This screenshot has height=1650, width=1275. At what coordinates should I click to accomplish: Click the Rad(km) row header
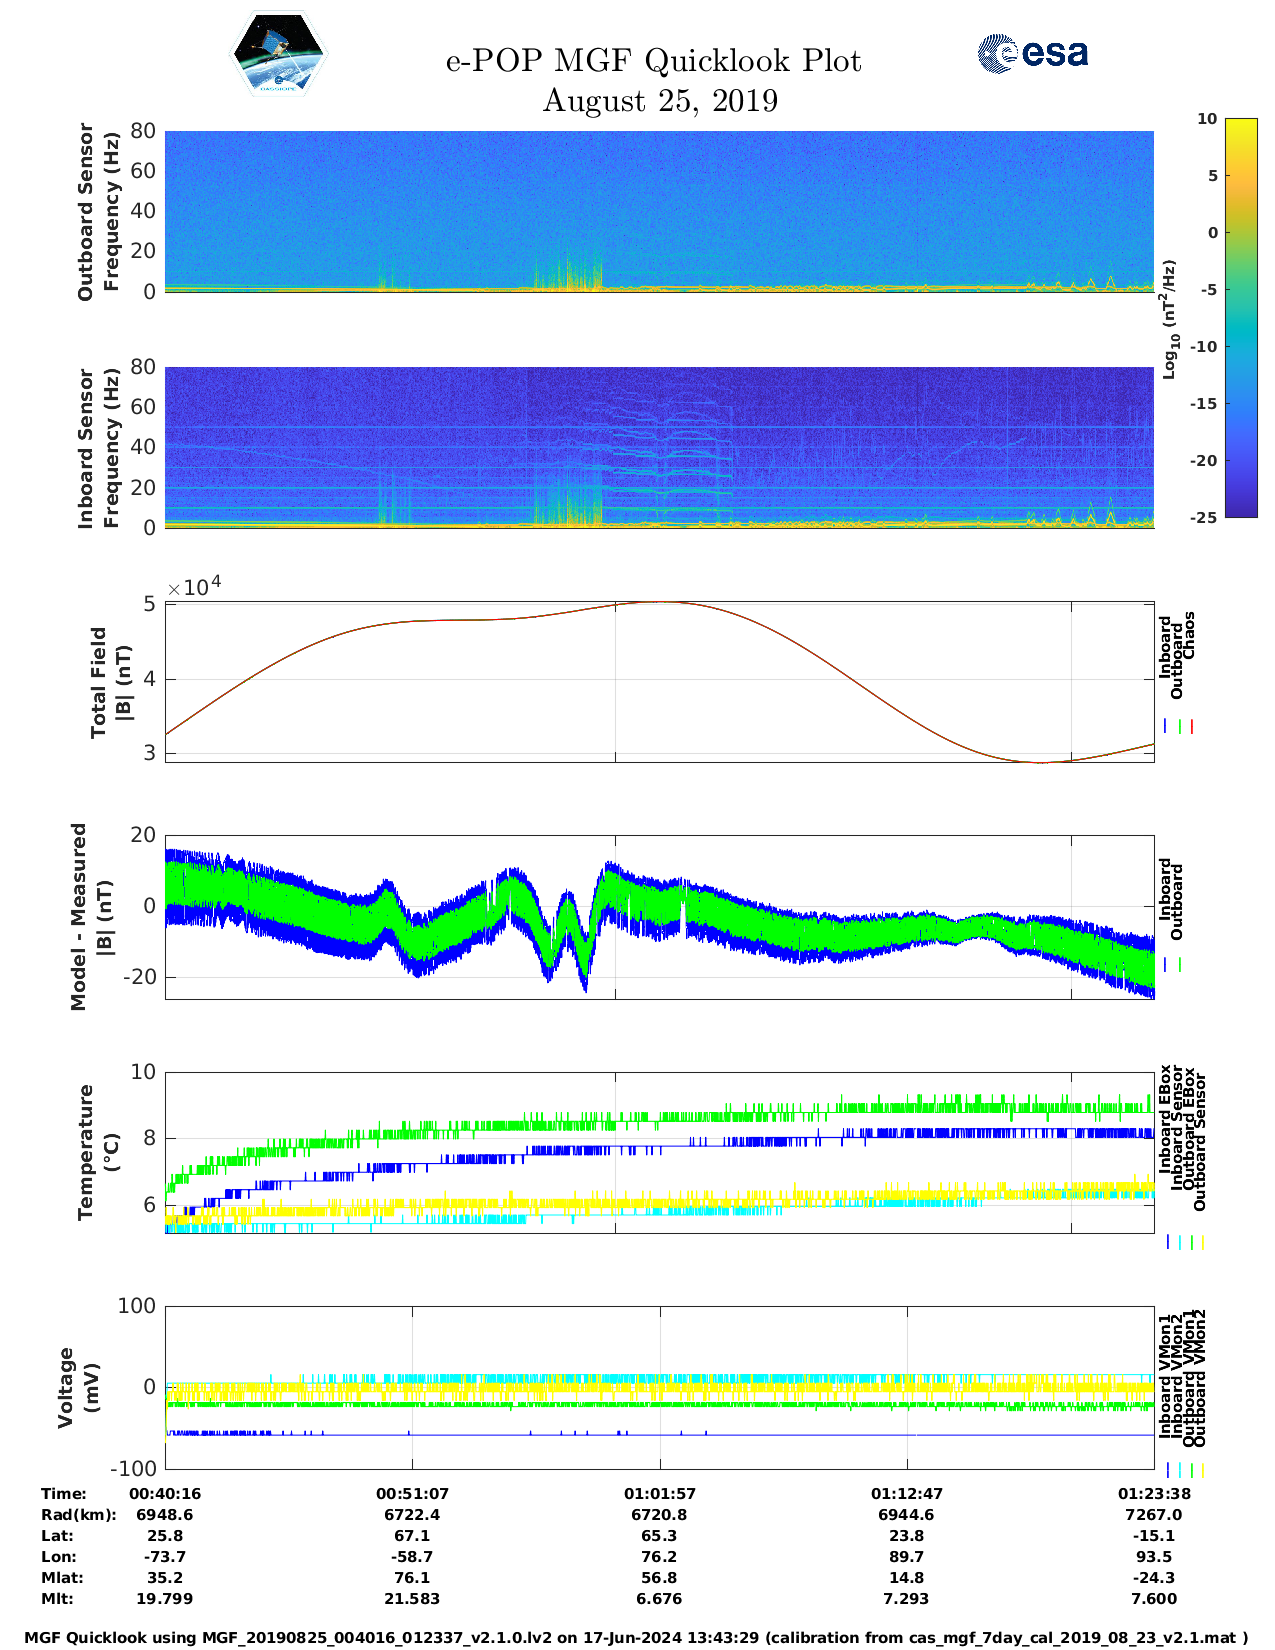78,1514
